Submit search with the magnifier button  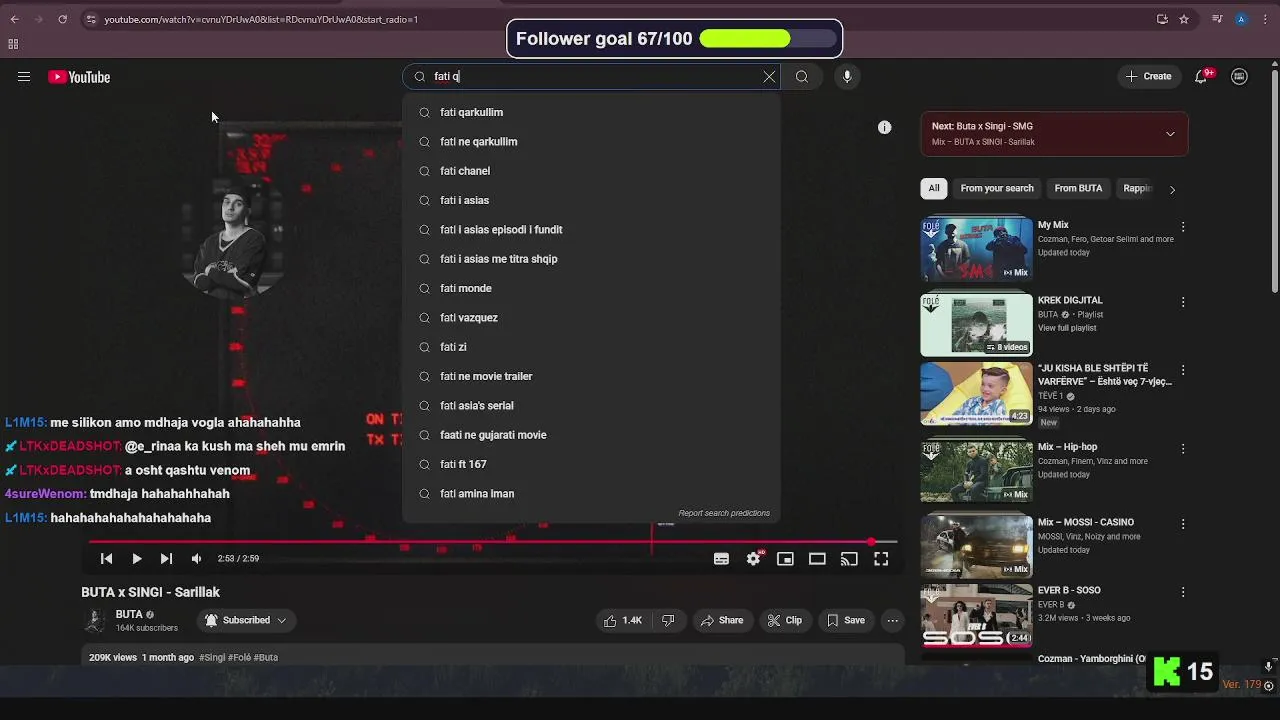pos(802,76)
